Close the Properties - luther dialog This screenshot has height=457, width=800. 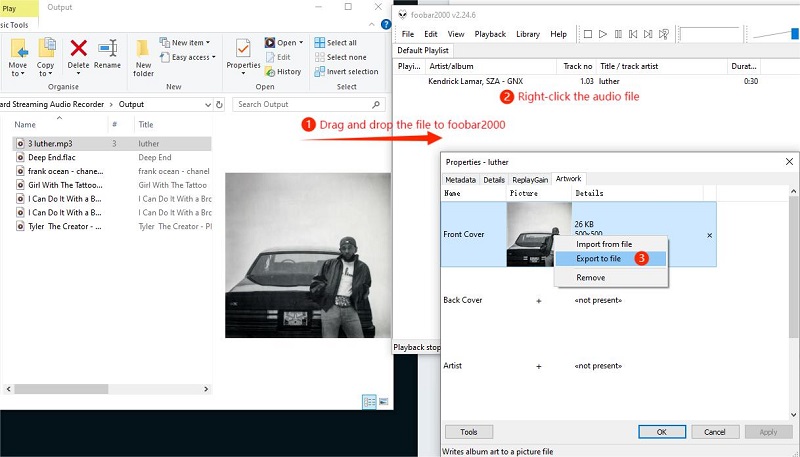789,162
